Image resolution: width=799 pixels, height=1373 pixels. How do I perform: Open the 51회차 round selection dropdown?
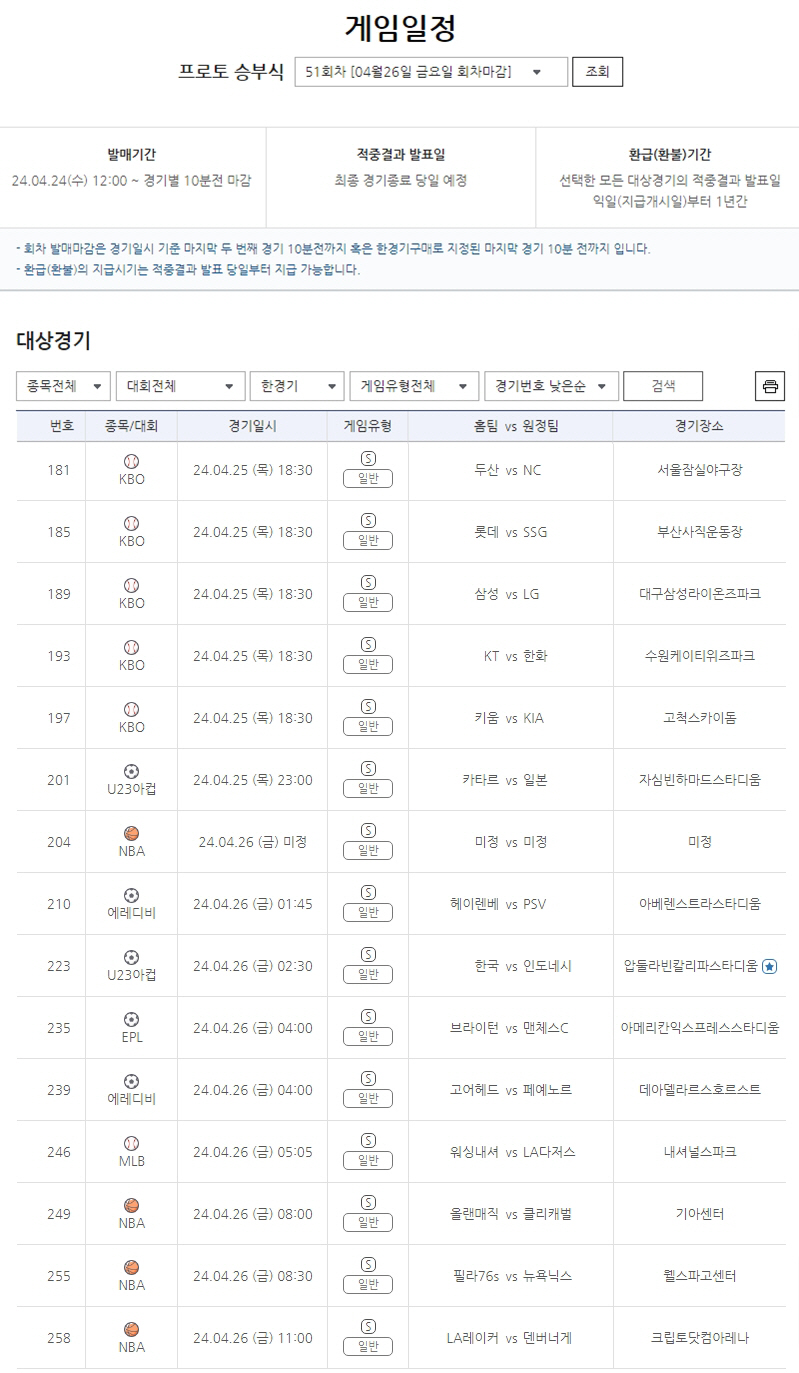431,72
